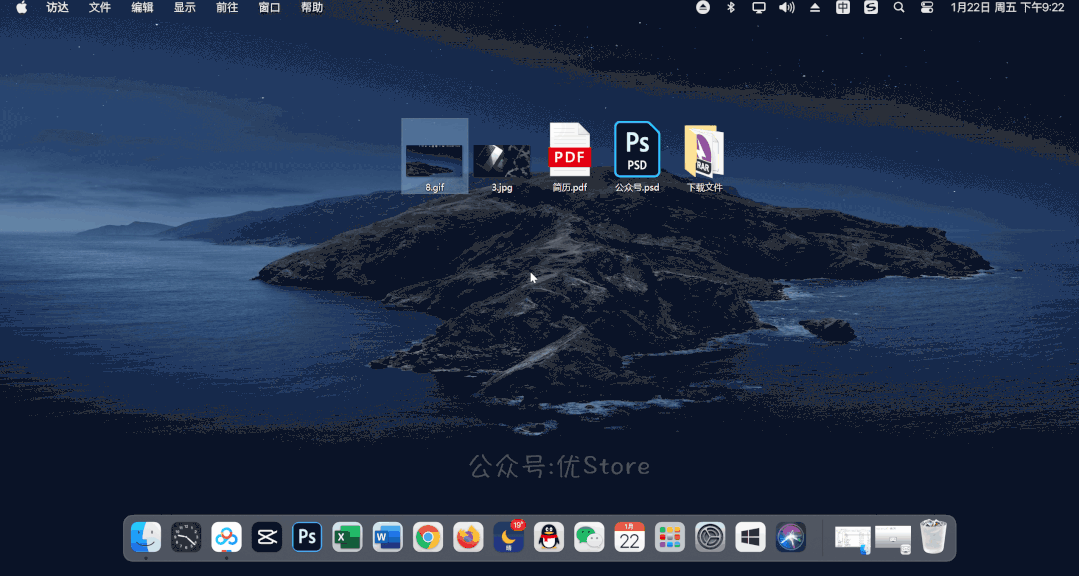Screen dimensions: 1079x576
Task: Open the Trash in the Dock
Action: 933,537
